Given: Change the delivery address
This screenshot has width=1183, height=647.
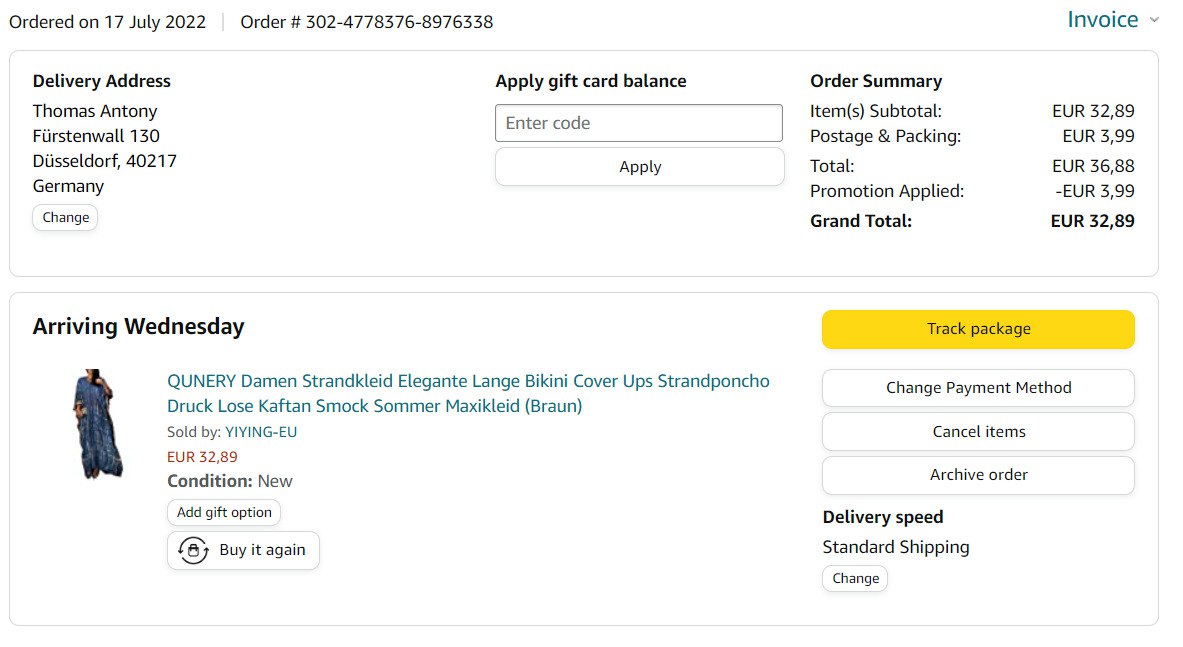Looking at the screenshot, I should click(x=65, y=218).
